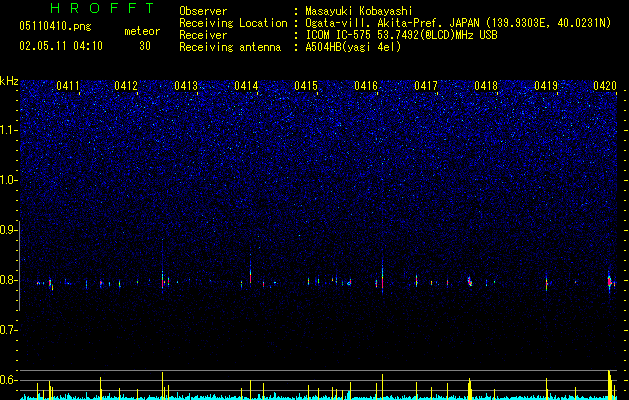The width and height of the screenshot is (629, 400).
Task: Click the 0415 time marker
Action: click(306, 86)
